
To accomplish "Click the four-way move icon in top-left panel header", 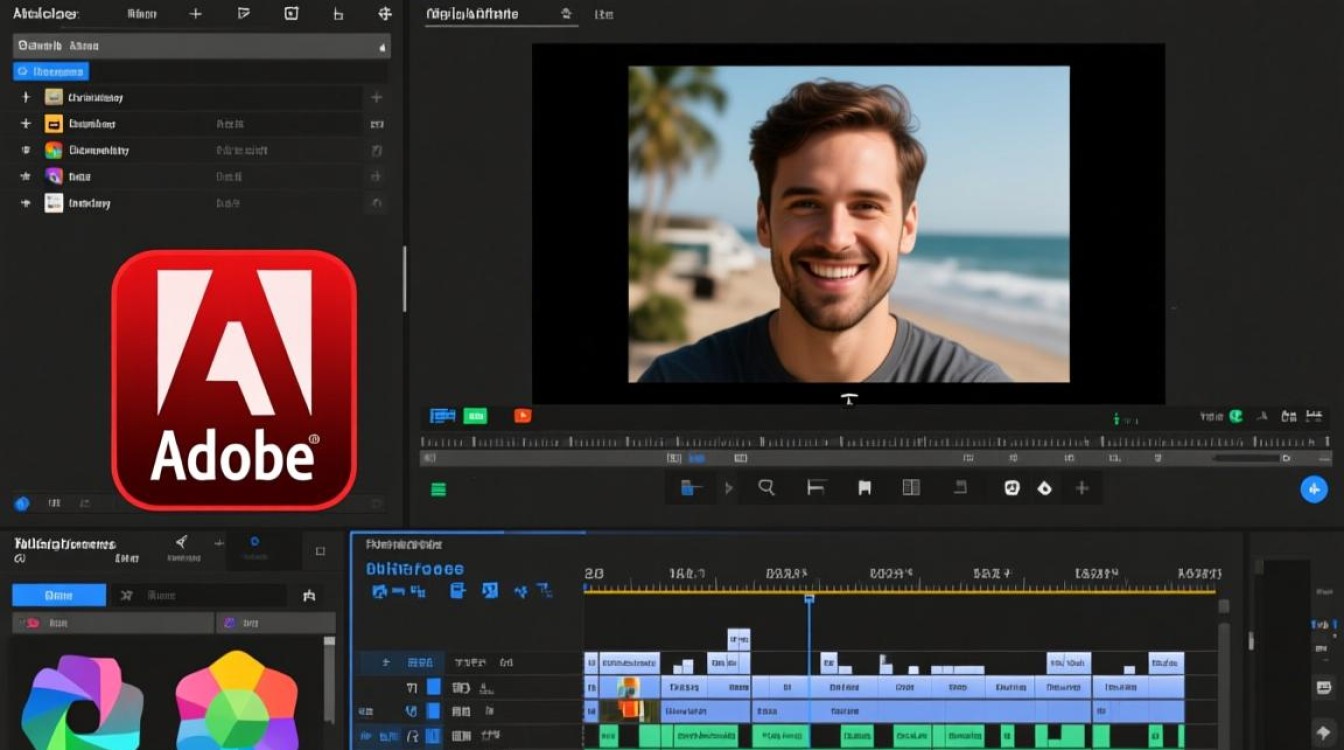I will point(385,14).
